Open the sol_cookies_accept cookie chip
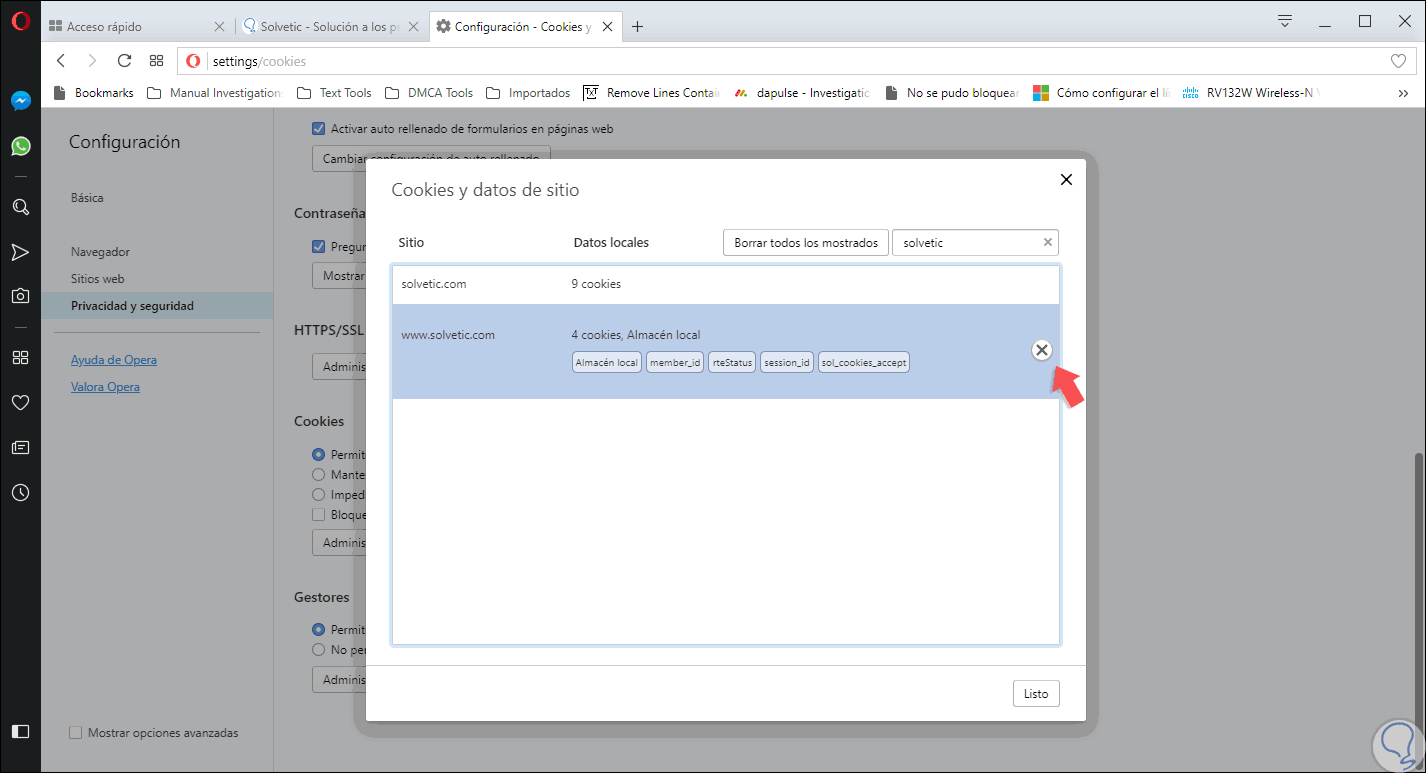The height and width of the screenshot is (773, 1426). (864, 363)
